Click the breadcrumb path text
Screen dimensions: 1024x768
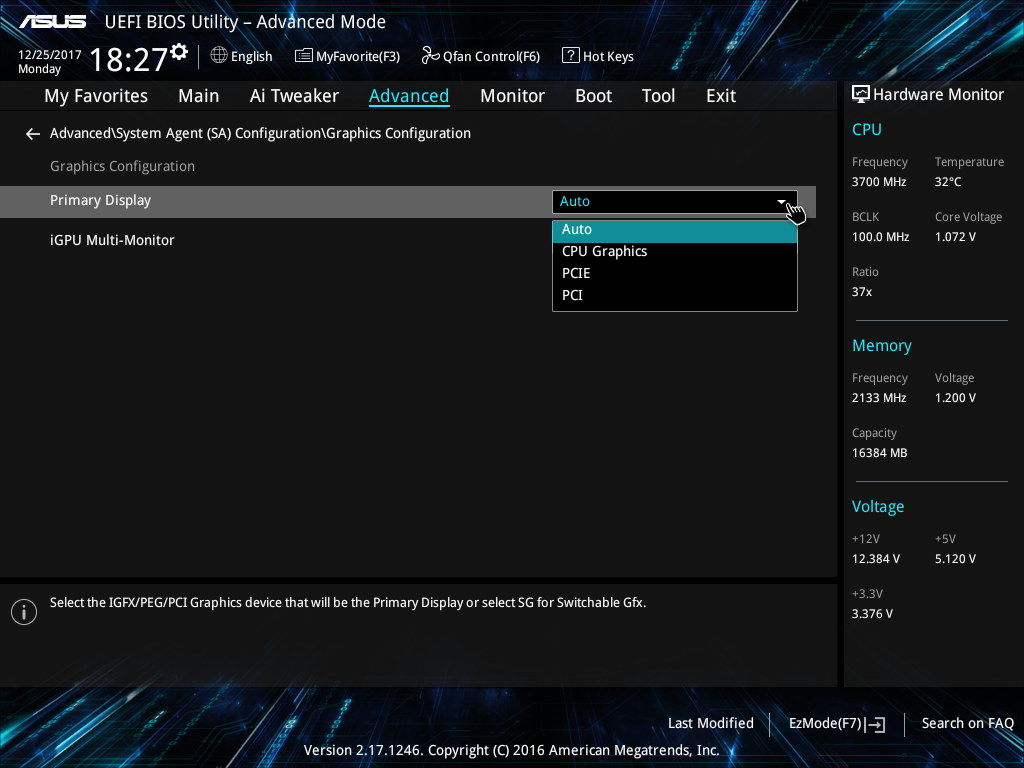260,133
